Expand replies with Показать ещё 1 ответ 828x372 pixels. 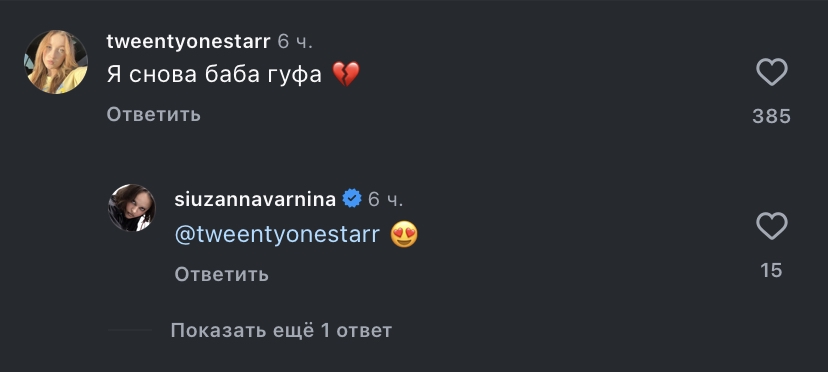281,331
